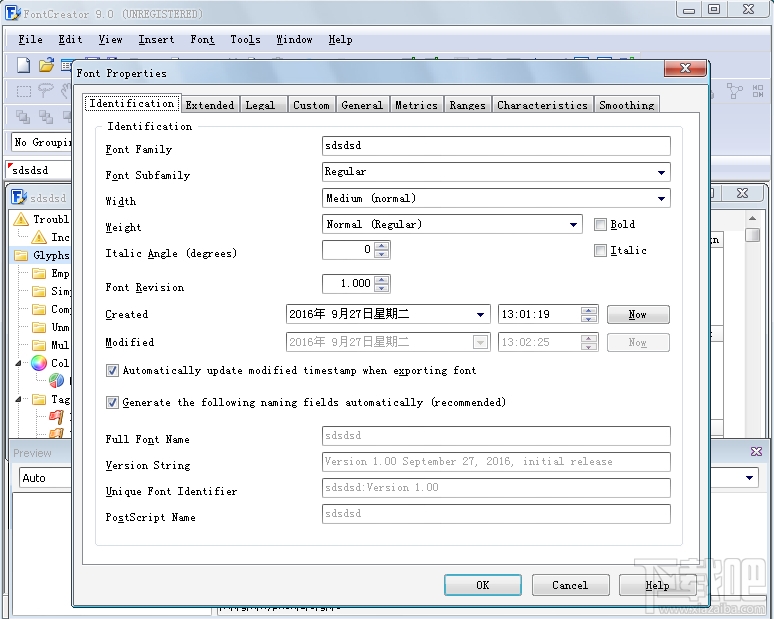Click the Help button in dialog

pyautogui.click(x=657, y=585)
